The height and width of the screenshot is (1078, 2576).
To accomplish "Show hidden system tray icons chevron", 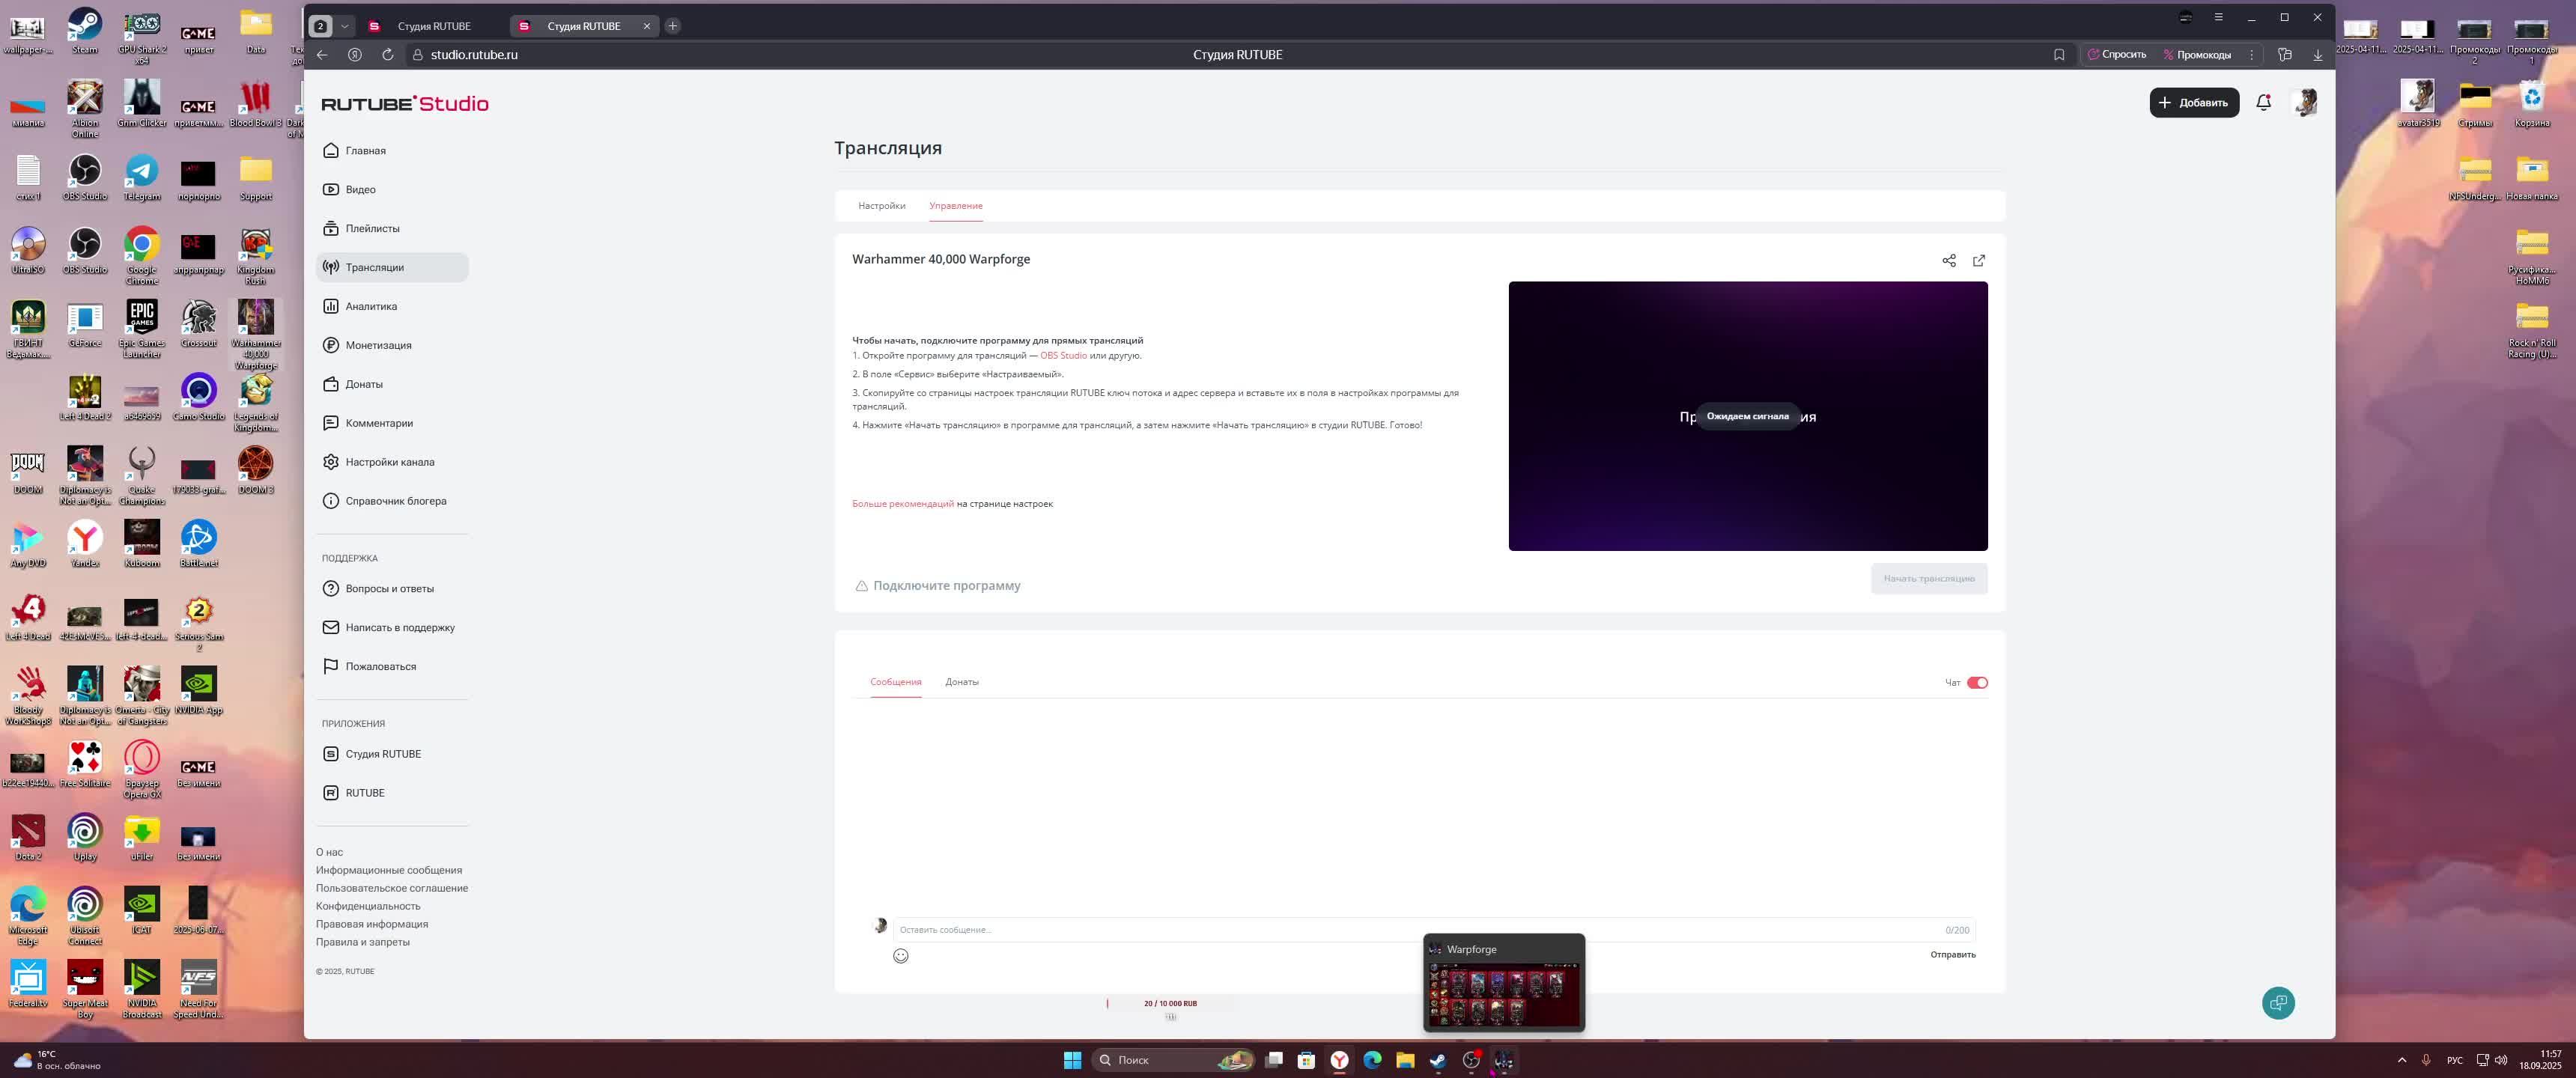I will click(2401, 1060).
